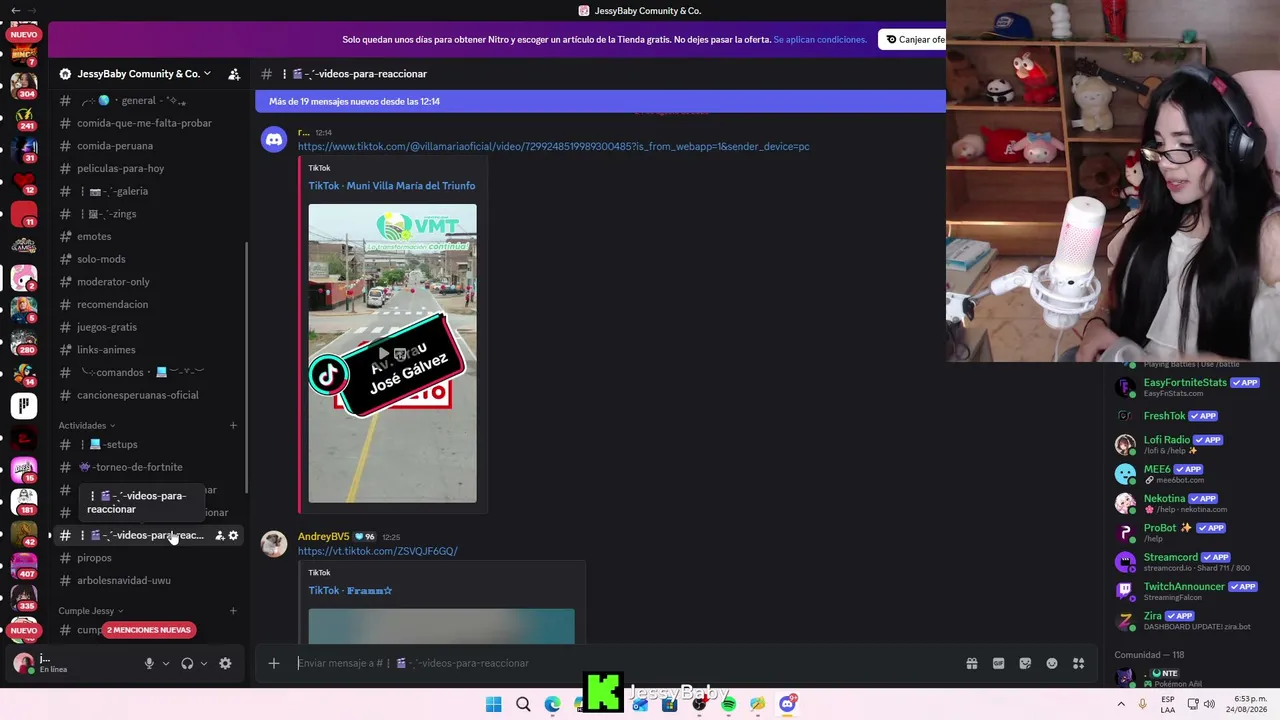Open the arbolesnavidad-uwu channel
Image resolution: width=1280 pixels, height=720 pixels.
click(x=145, y=580)
